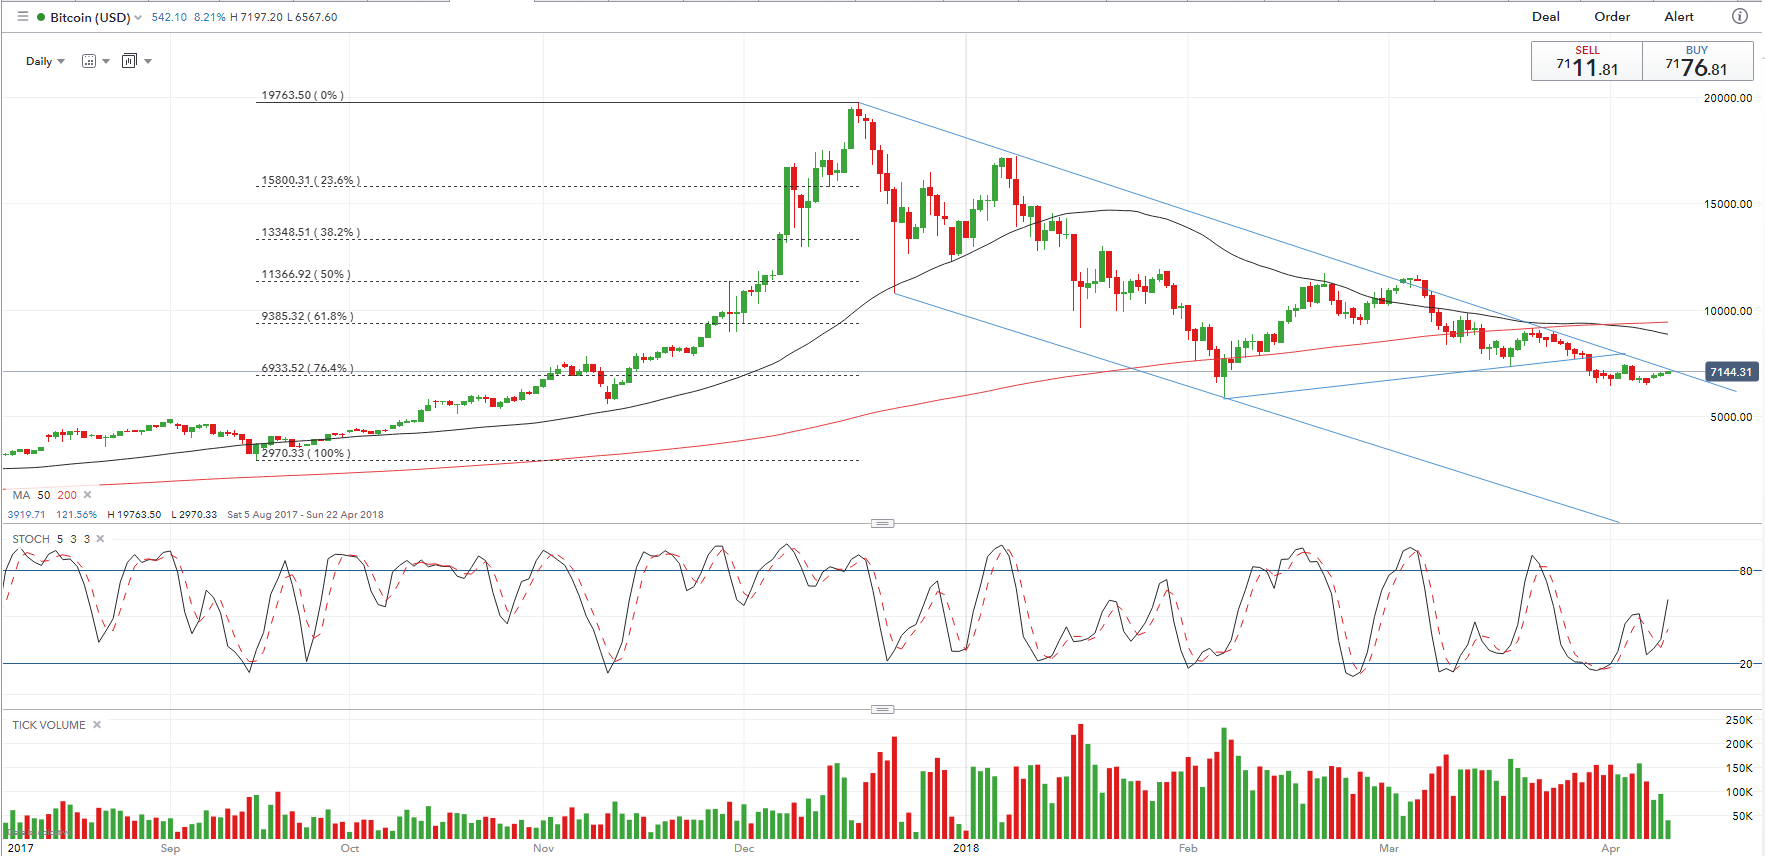Click the chart type candlestick icon
1765x856 pixels.
(x=129, y=61)
